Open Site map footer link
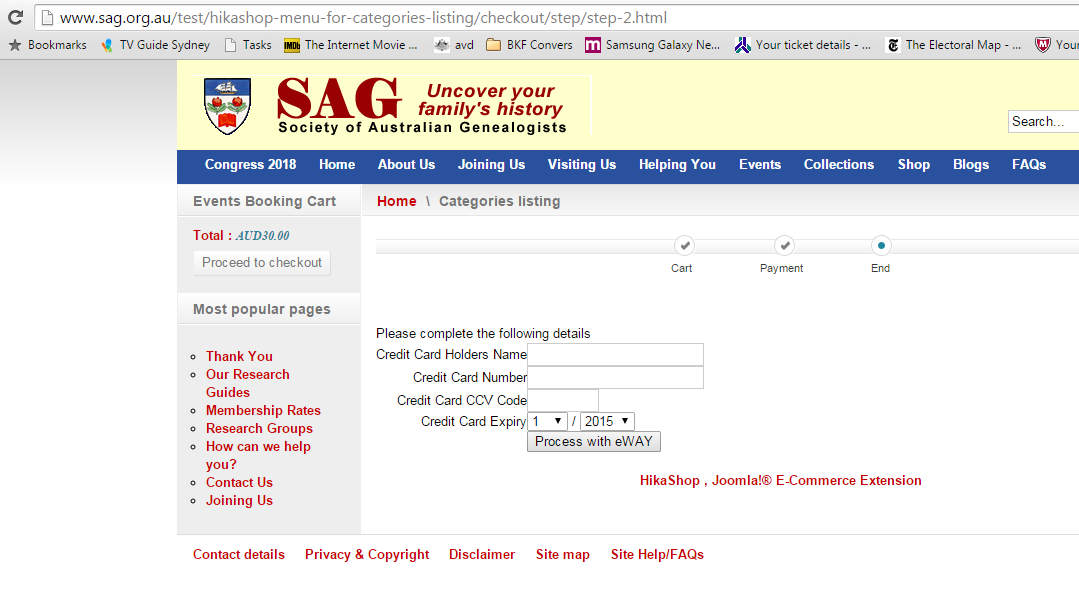 point(563,554)
